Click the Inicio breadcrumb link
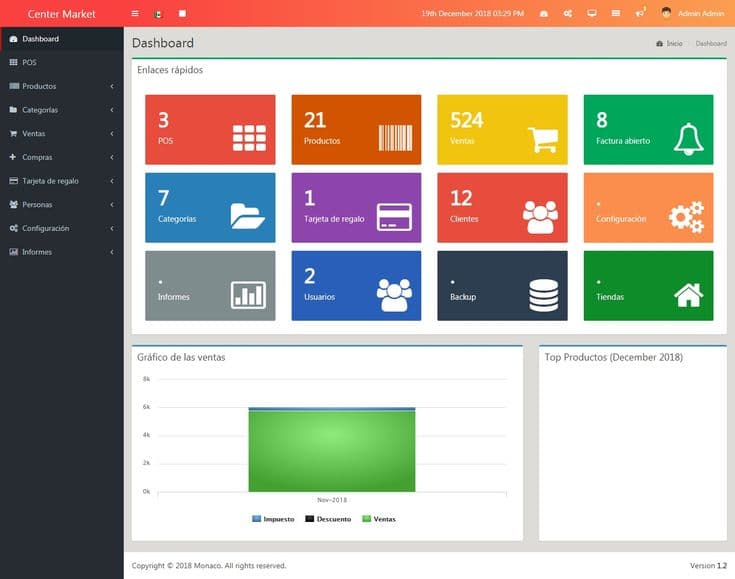 tap(669, 43)
